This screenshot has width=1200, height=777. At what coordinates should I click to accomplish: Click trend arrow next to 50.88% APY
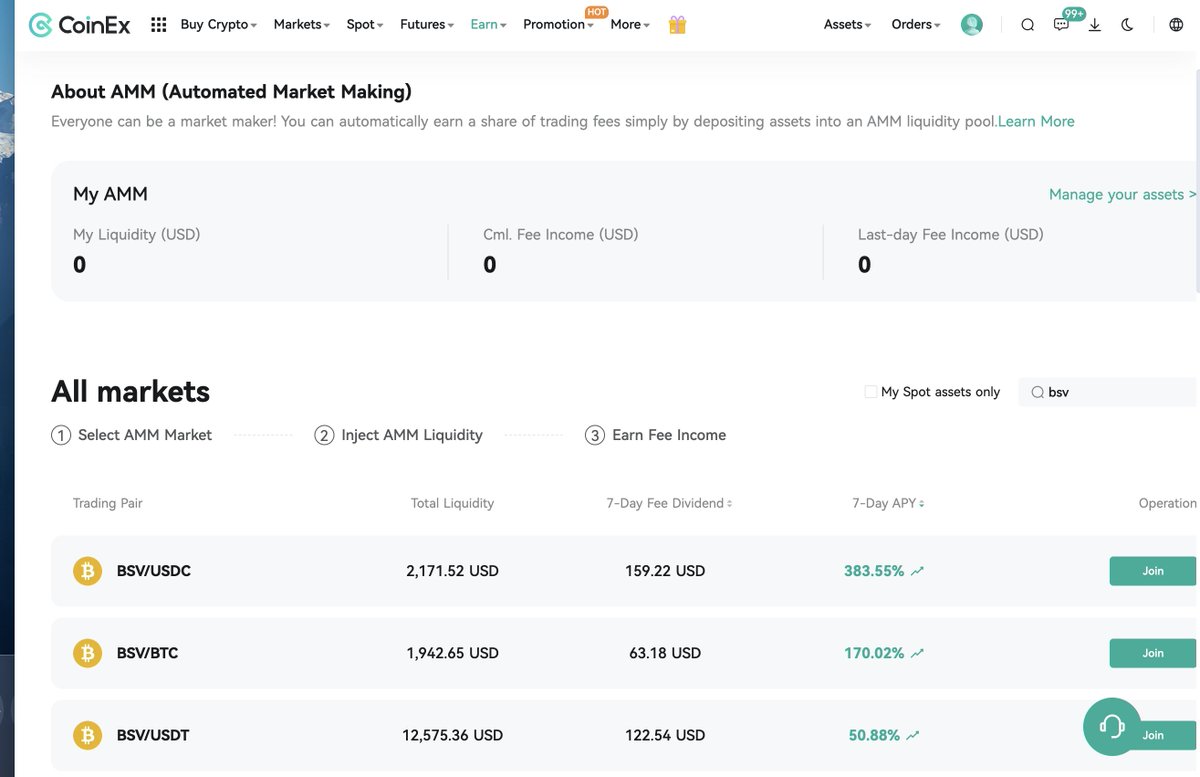point(912,735)
